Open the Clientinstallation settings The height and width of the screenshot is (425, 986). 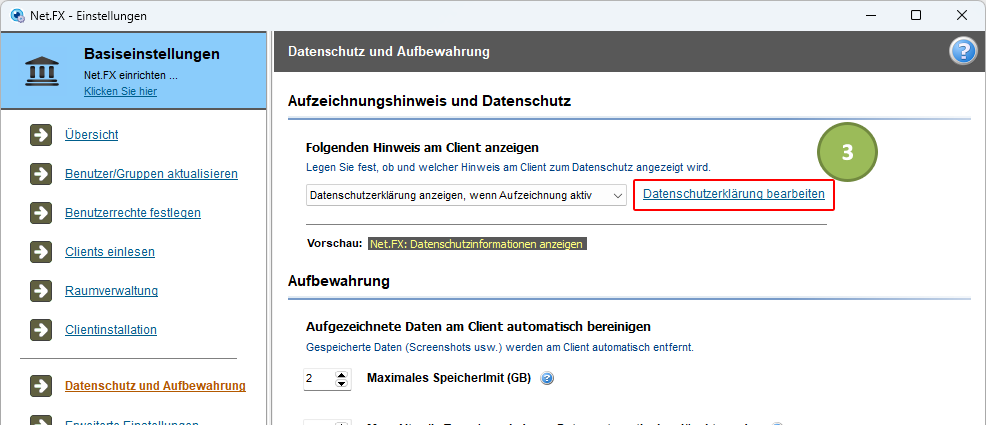pos(111,329)
